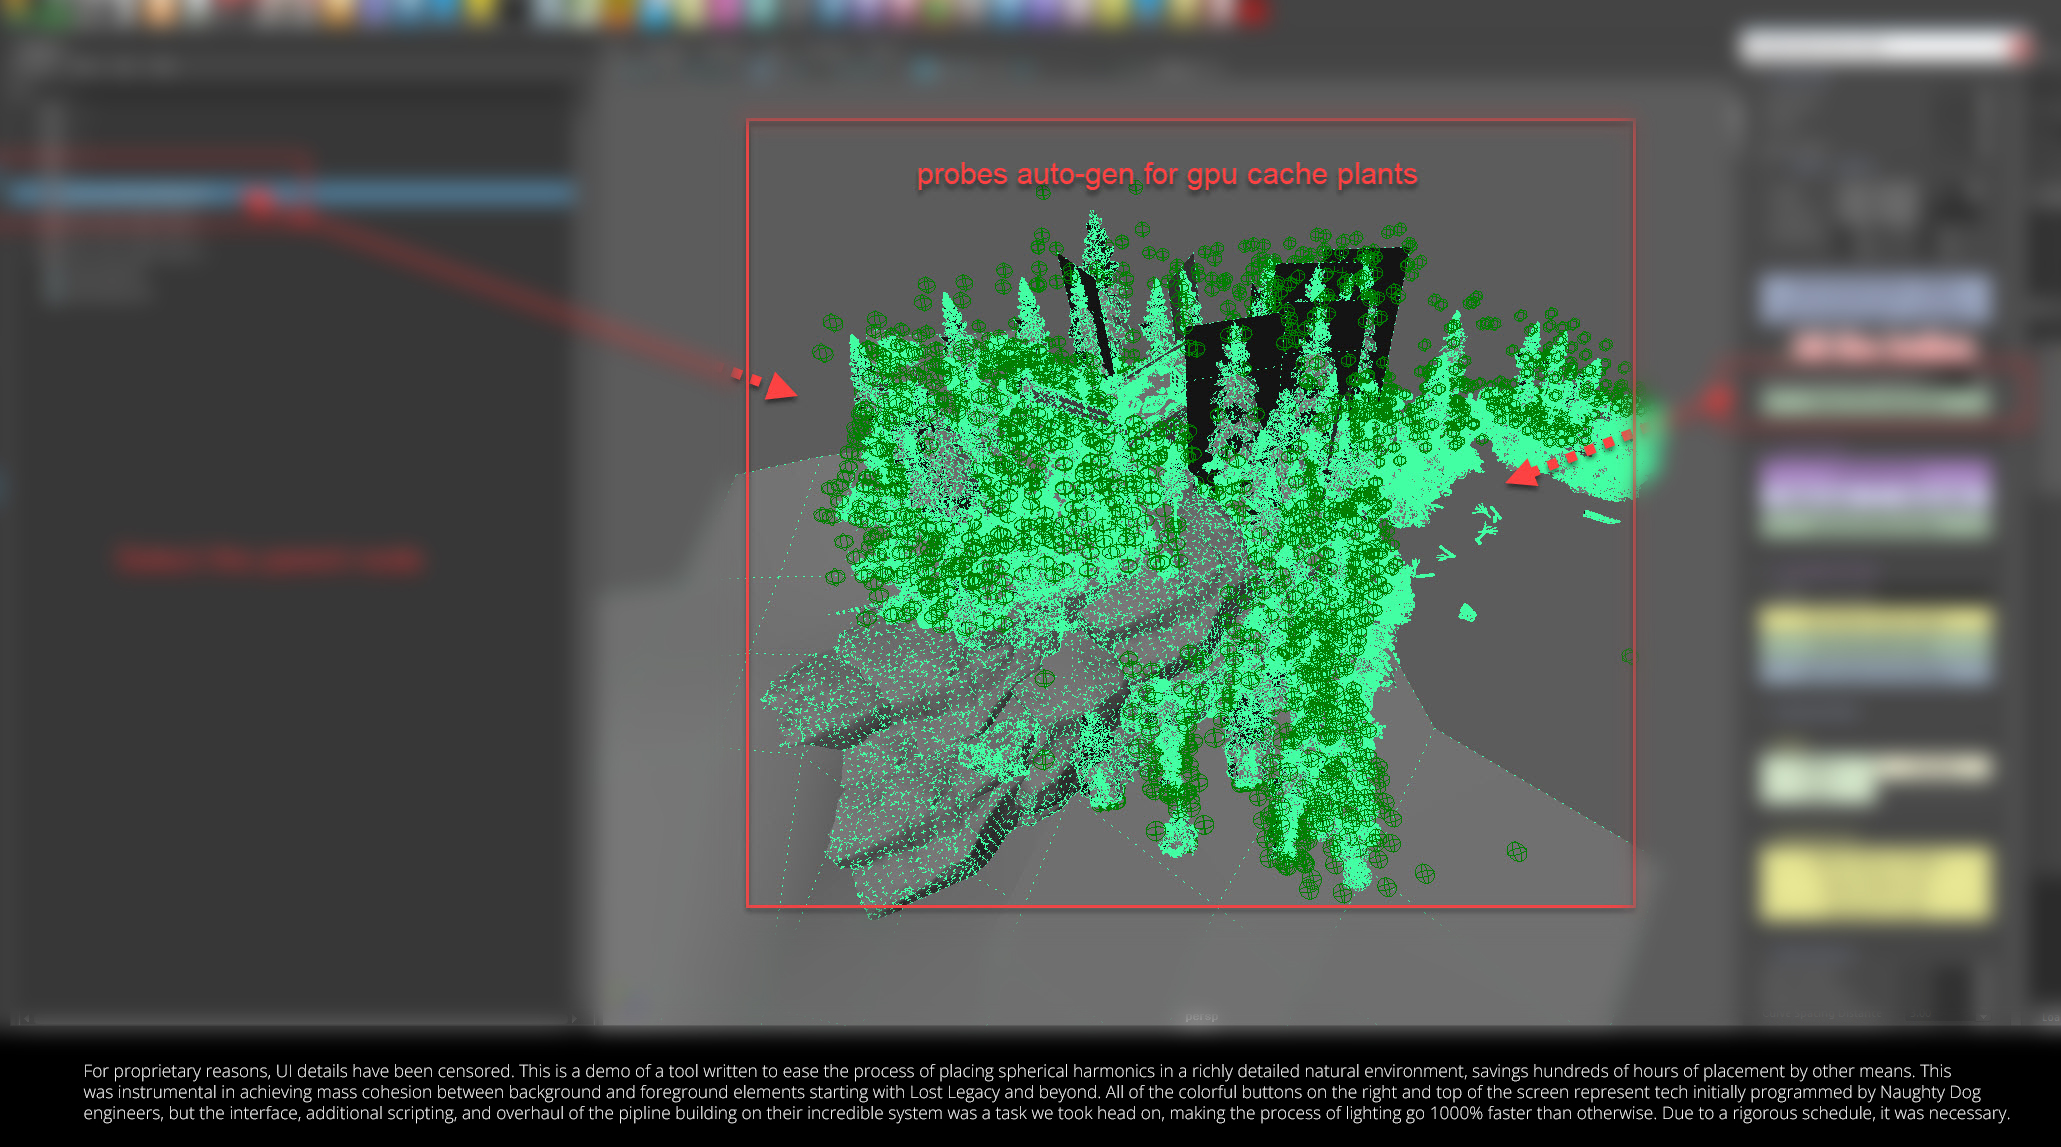Click the green button outlined in red on the right
The image size is (2061, 1147).
pyautogui.click(x=1875, y=401)
